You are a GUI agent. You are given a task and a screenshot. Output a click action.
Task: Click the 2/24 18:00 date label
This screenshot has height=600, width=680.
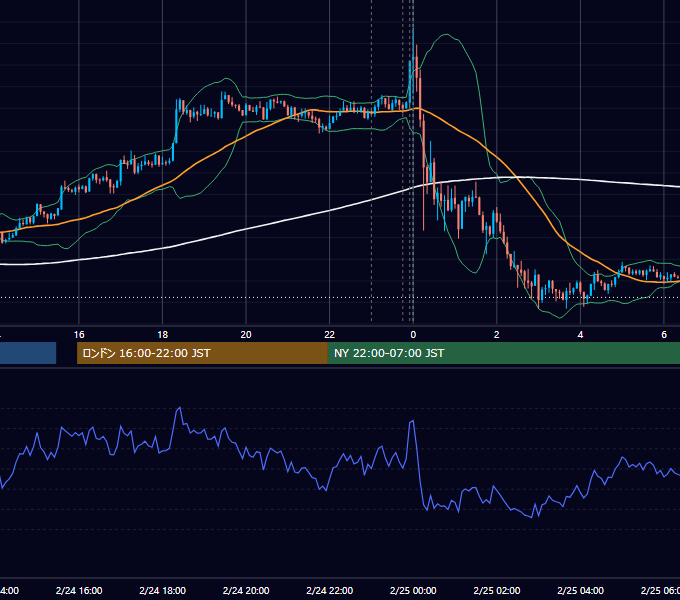click(163, 590)
